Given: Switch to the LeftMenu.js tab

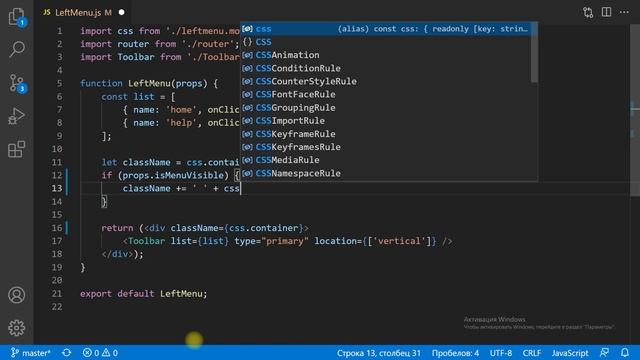Looking at the screenshot, I should point(78,13).
